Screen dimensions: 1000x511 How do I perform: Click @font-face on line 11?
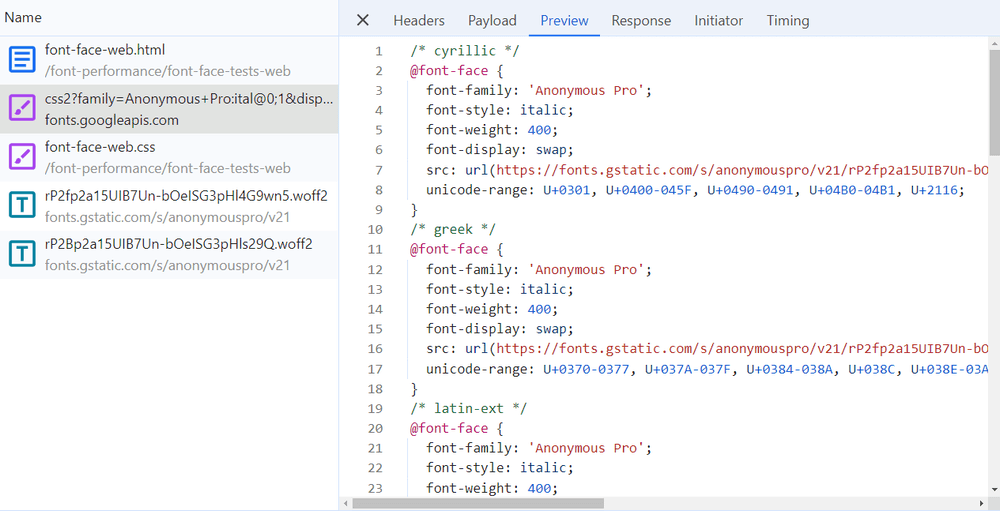449,249
